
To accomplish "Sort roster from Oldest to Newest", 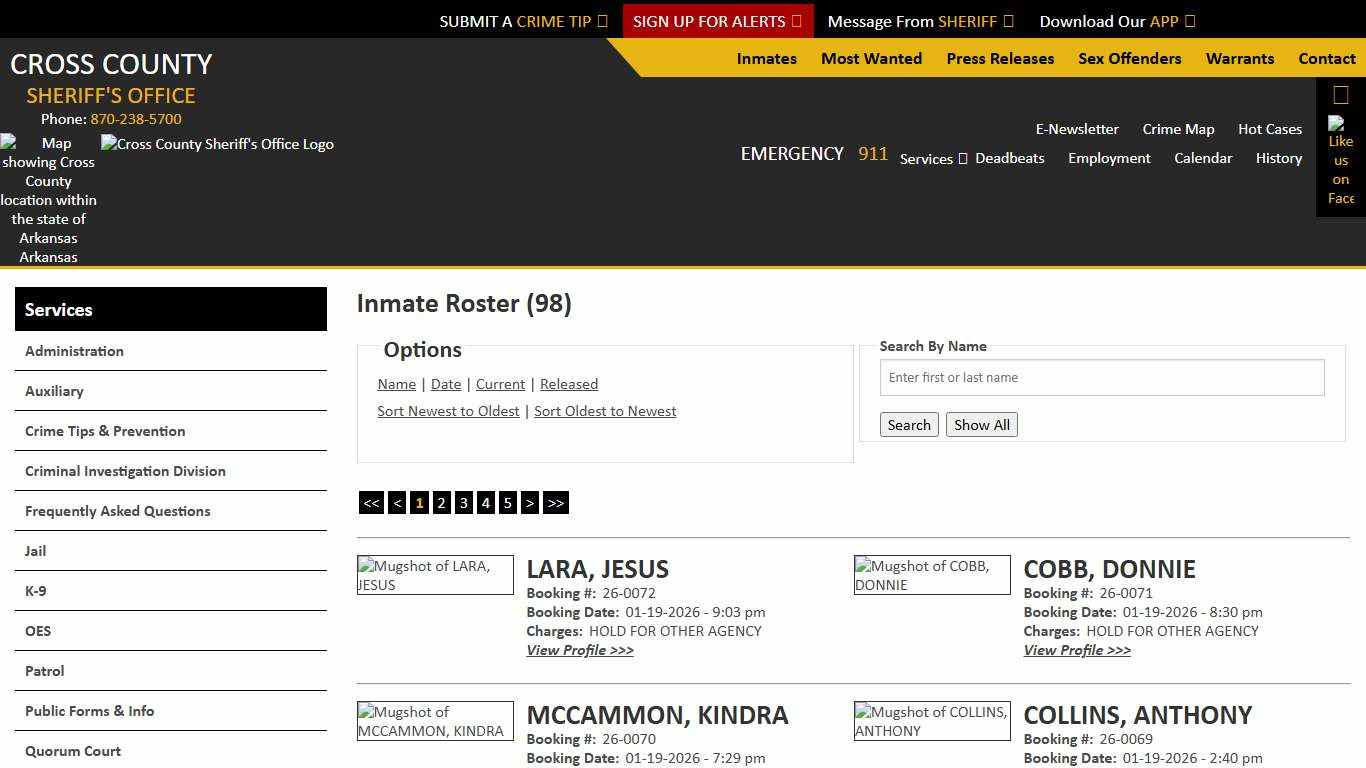I will (605, 411).
